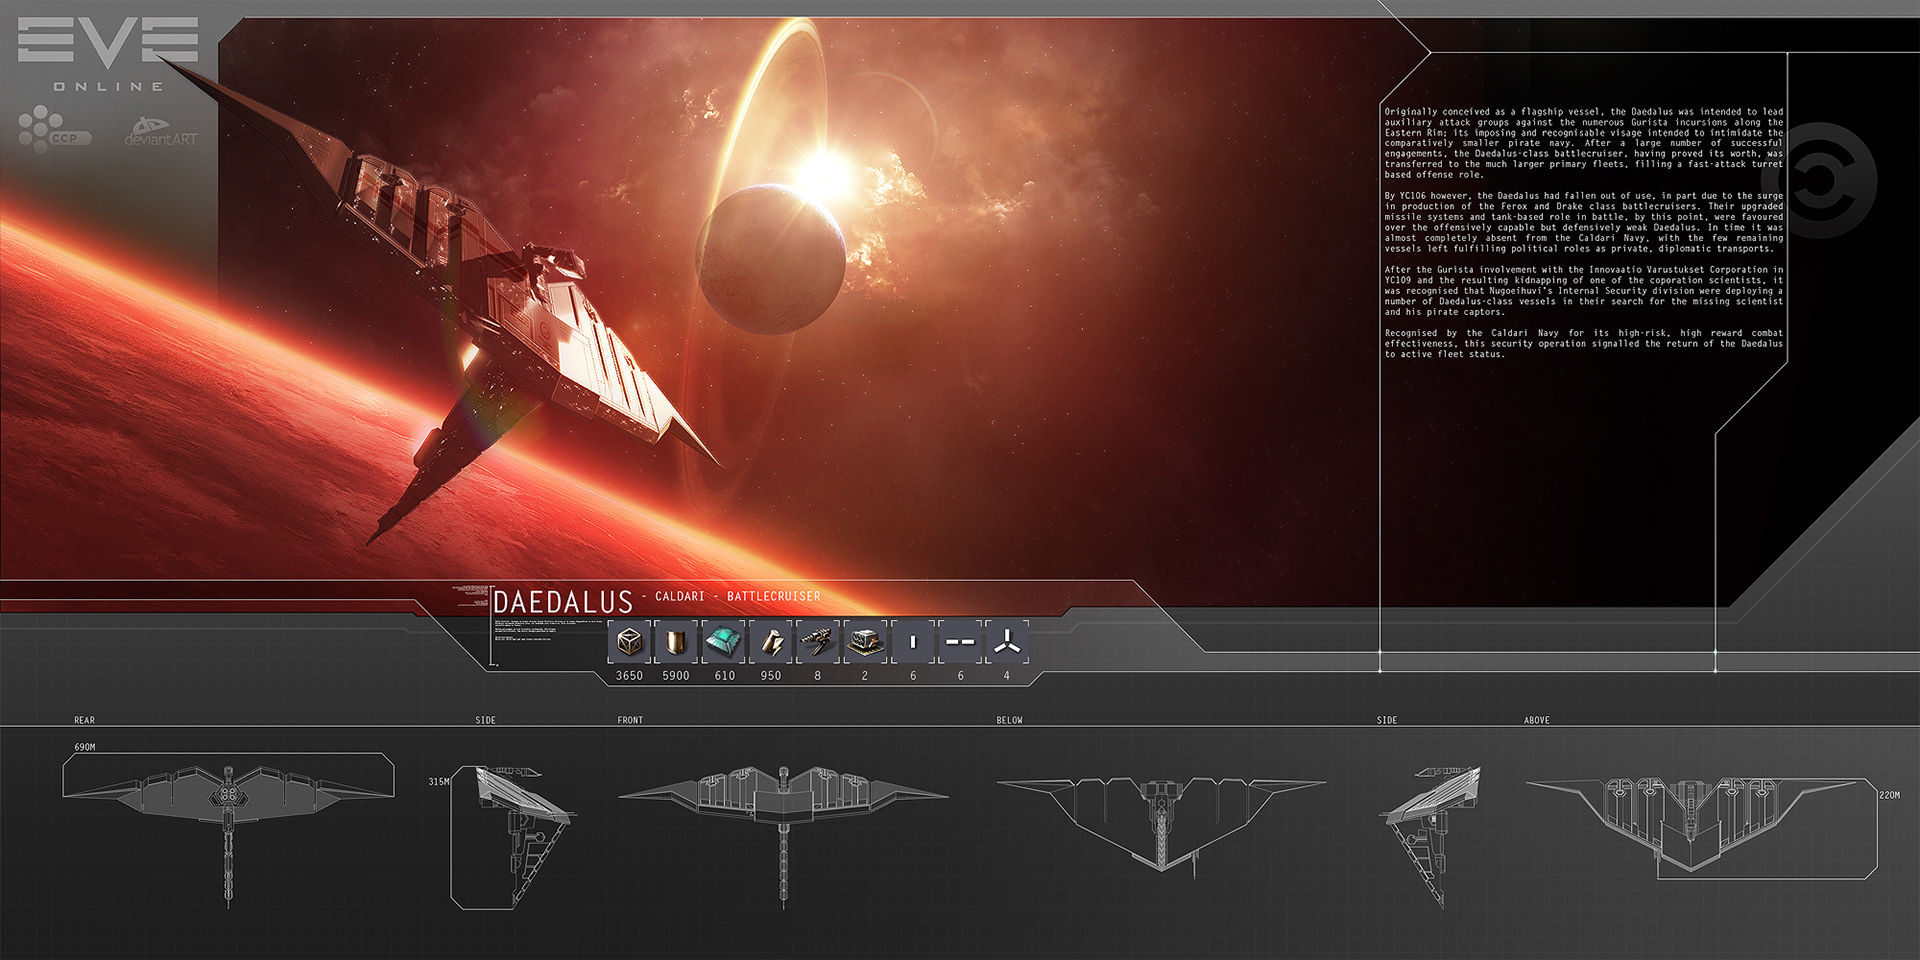Viewport: 1920px width, 960px height.
Task: Click the 4 under the high slot icon
Action: pyautogui.click(x=1007, y=676)
